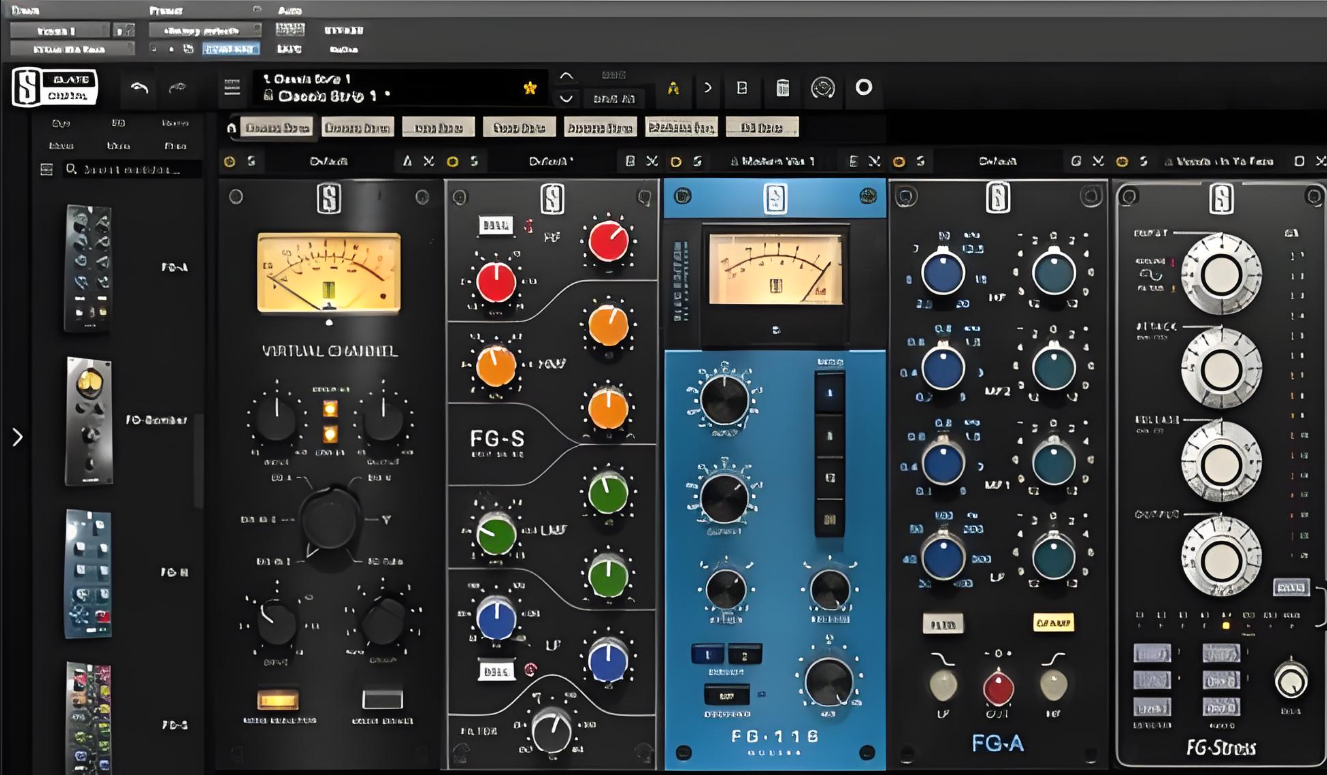This screenshot has width=1327, height=775.
Task: Step to next preset with down chevron
Action: pos(566,98)
